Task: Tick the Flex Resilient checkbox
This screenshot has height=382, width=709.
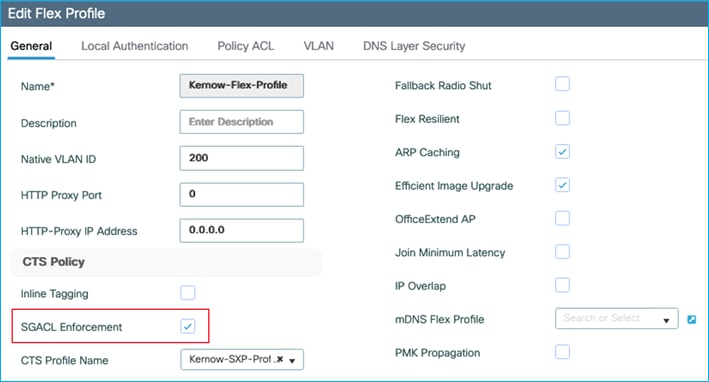Action: tap(562, 118)
